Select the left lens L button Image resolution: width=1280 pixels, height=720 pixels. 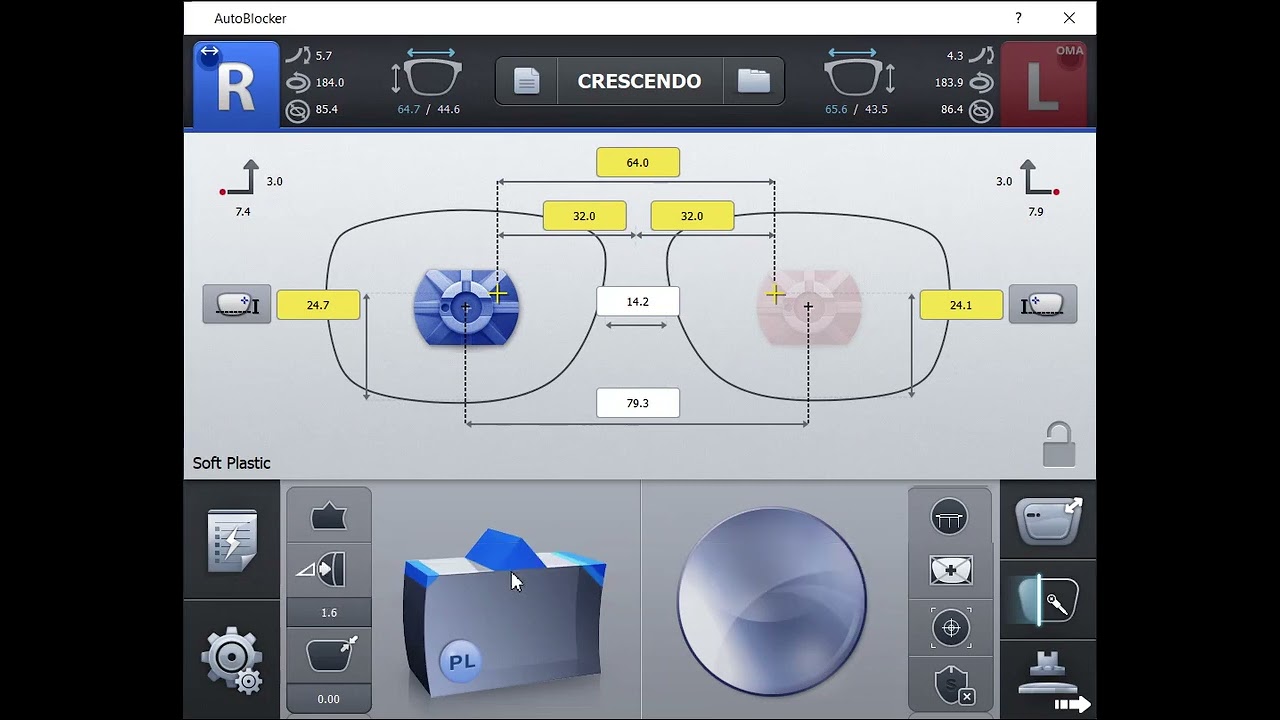tap(1043, 85)
